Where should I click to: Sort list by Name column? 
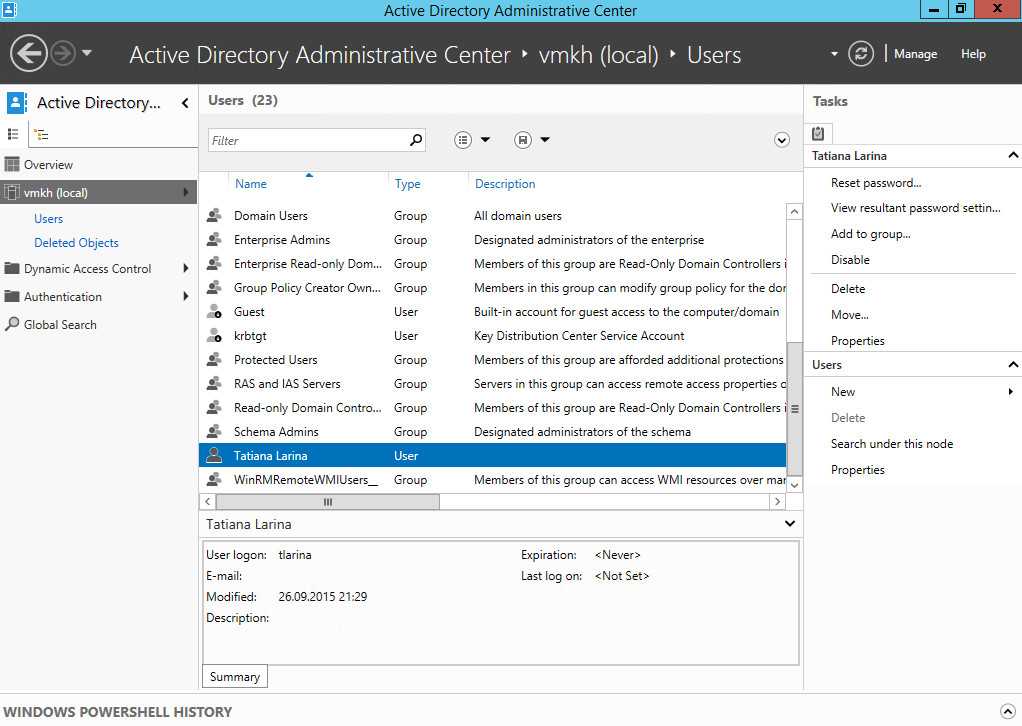coord(251,184)
